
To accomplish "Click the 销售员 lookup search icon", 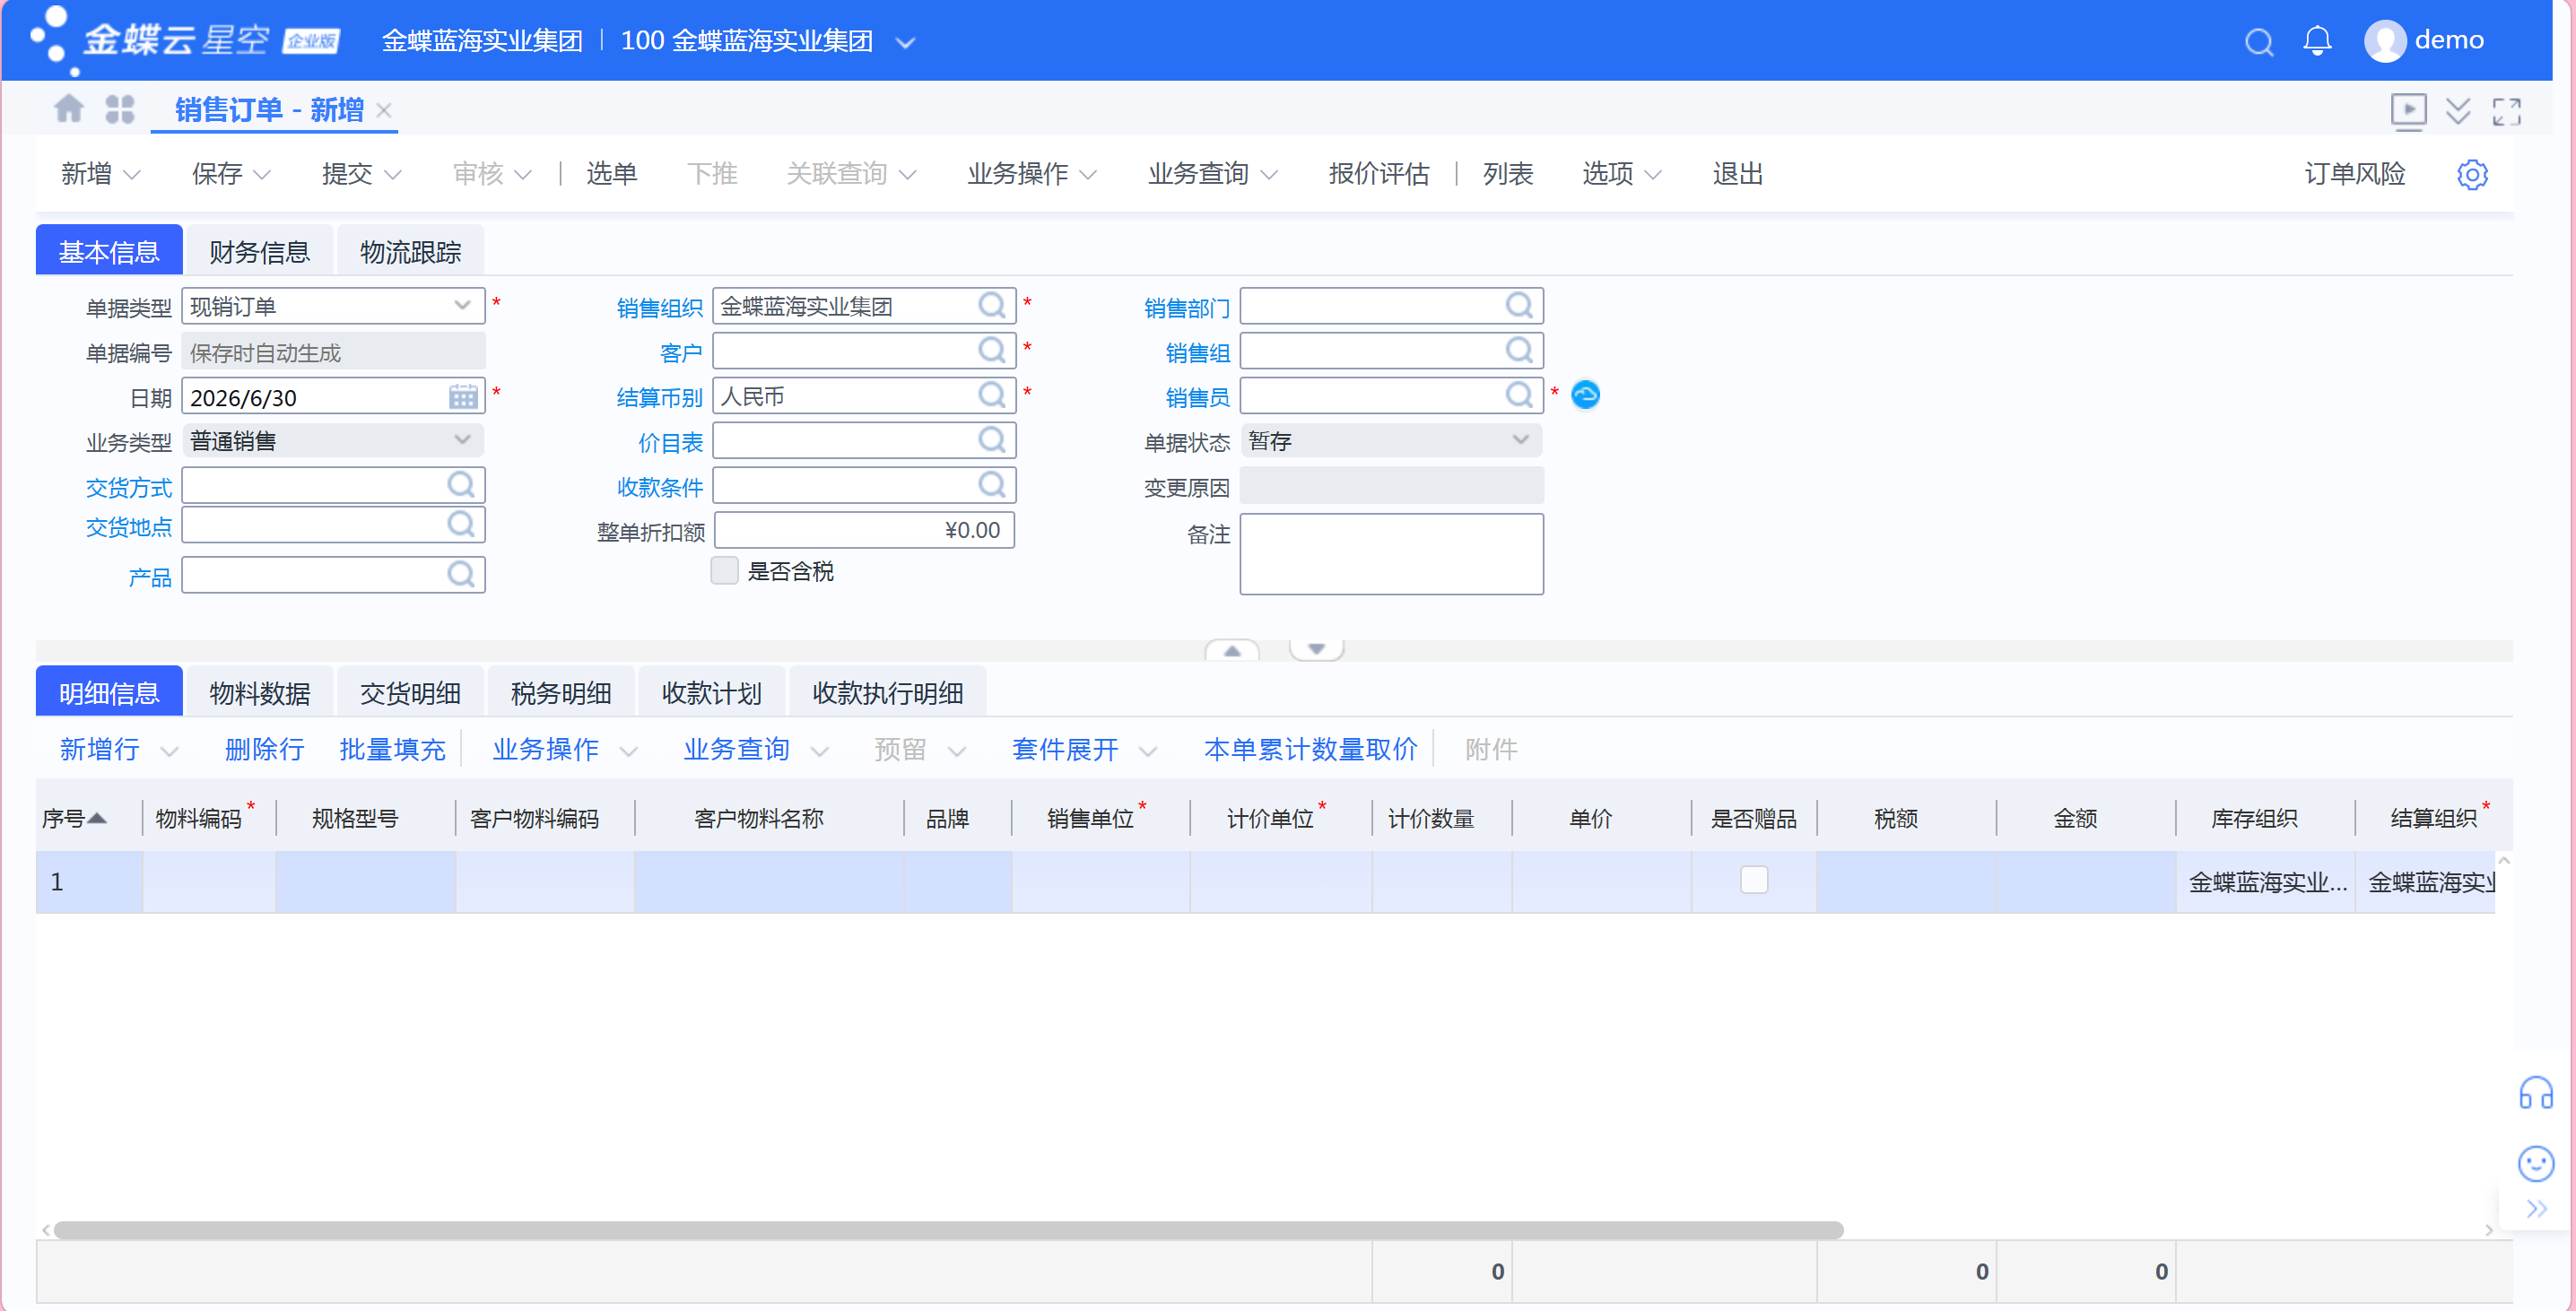I will click(x=1519, y=395).
